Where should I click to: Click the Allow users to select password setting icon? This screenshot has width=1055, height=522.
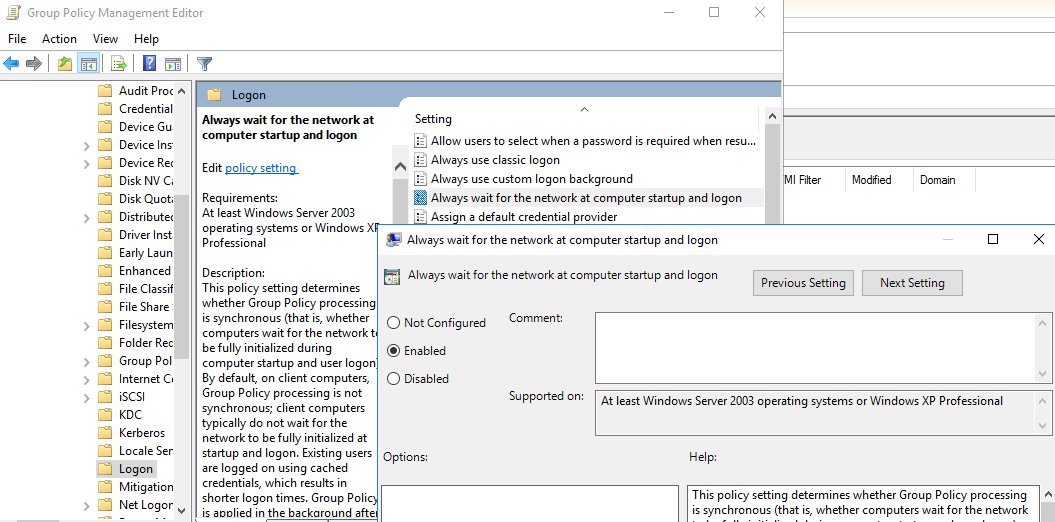tap(421, 141)
